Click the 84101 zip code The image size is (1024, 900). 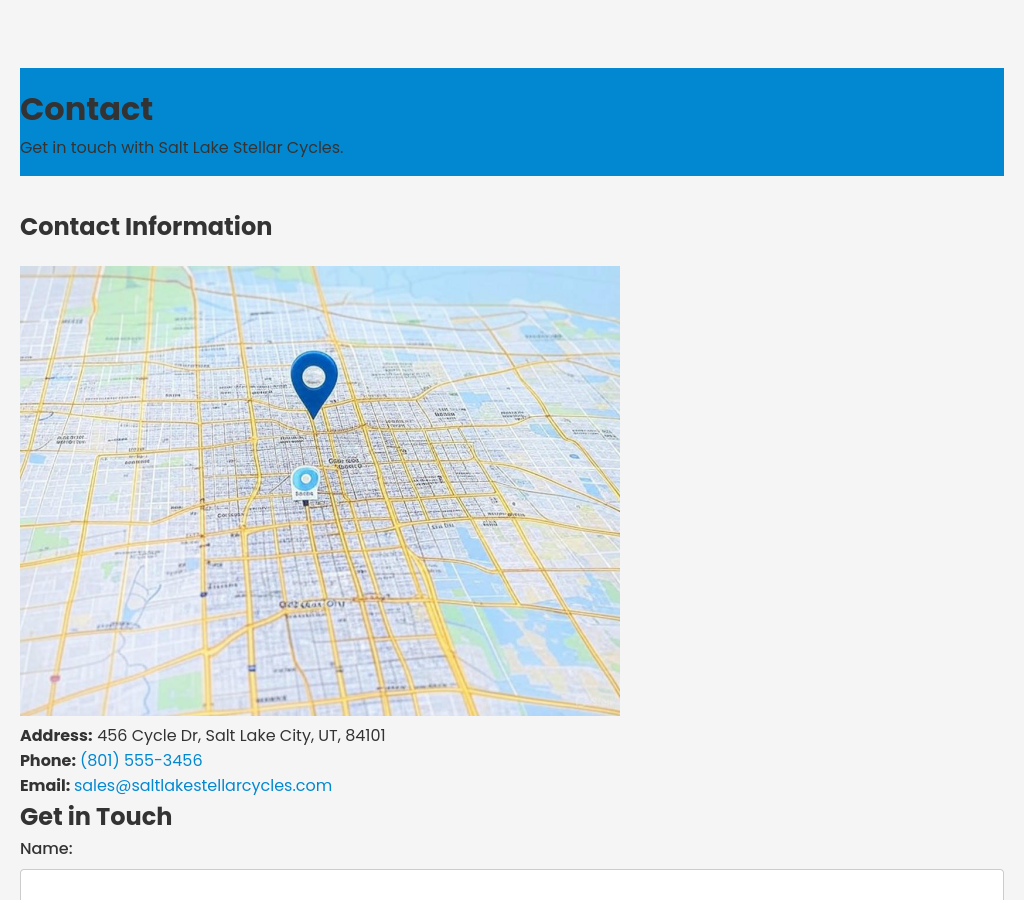pos(365,736)
